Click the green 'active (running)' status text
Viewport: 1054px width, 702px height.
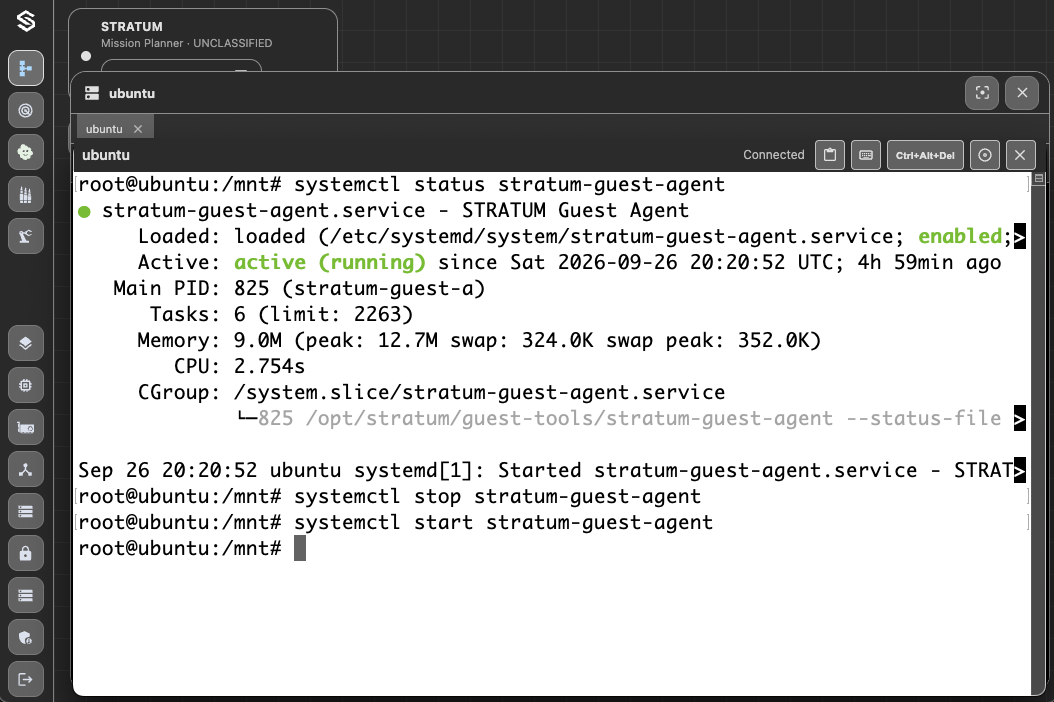tap(330, 262)
